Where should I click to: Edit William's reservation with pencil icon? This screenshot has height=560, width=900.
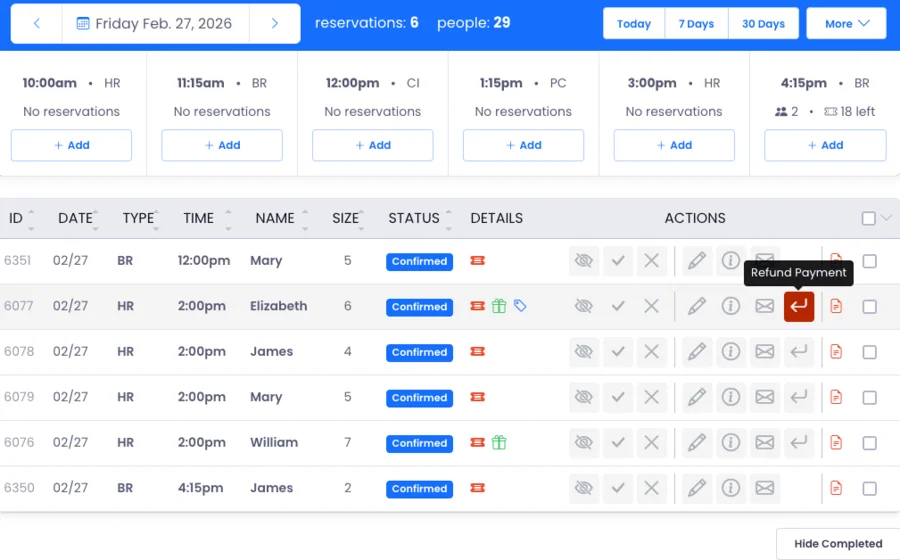[x=697, y=442]
